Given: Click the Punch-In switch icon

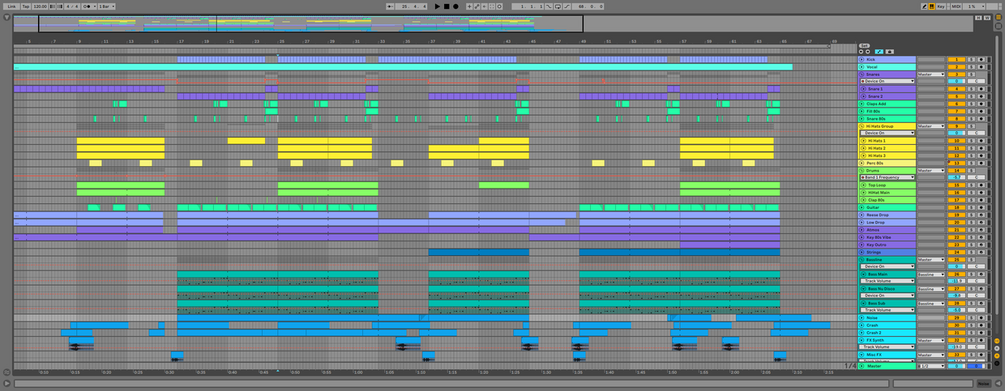Looking at the screenshot, I should [x=549, y=6].
